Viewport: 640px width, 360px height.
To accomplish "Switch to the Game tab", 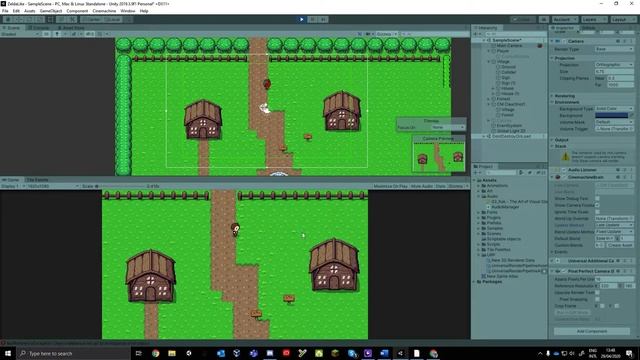I will [11, 180].
